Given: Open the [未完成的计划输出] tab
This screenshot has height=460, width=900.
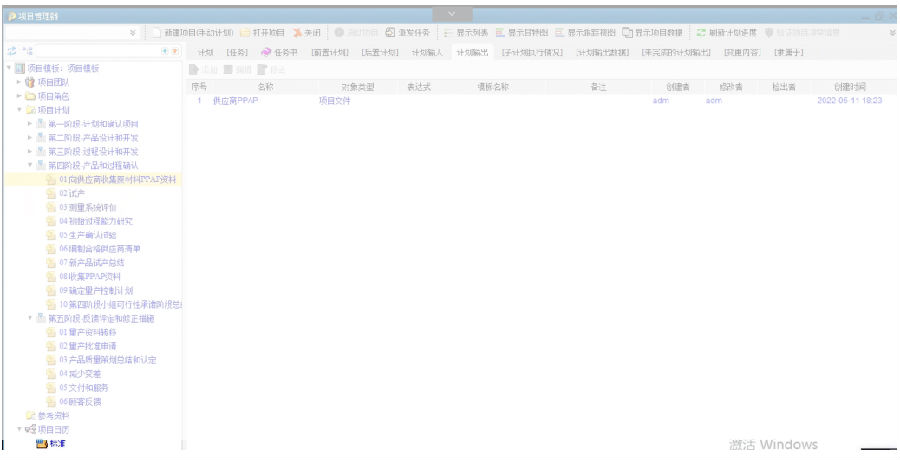Looking at the screenshot, I should 676,53.
